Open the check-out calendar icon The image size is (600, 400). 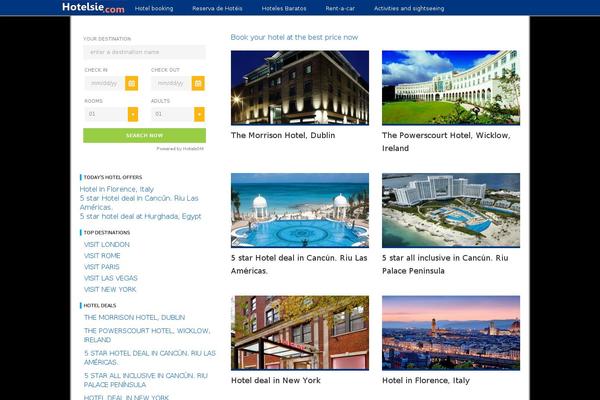[x=198, y=83]
